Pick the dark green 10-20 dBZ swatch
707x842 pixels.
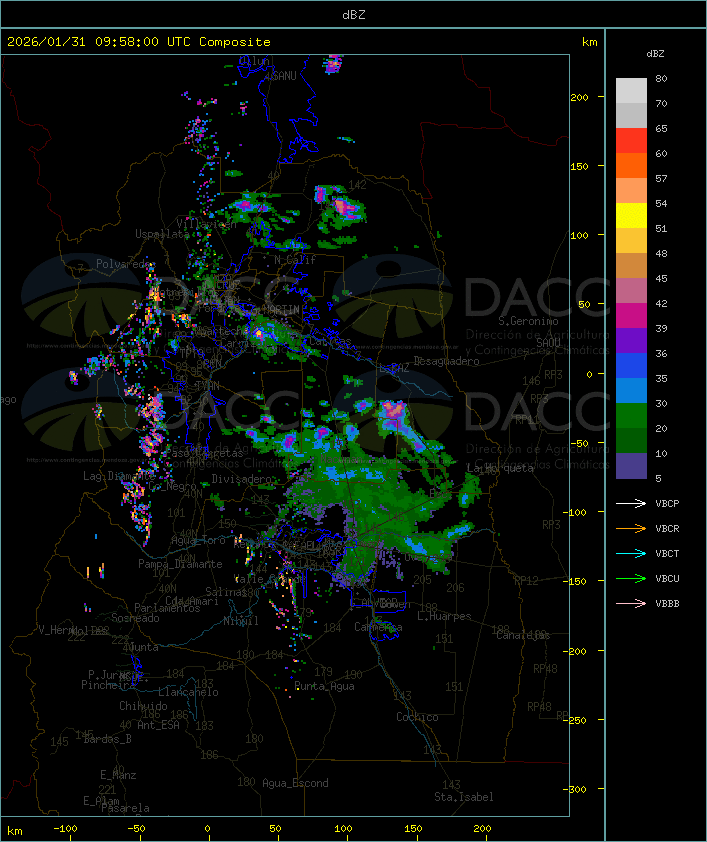click(631, 441)
